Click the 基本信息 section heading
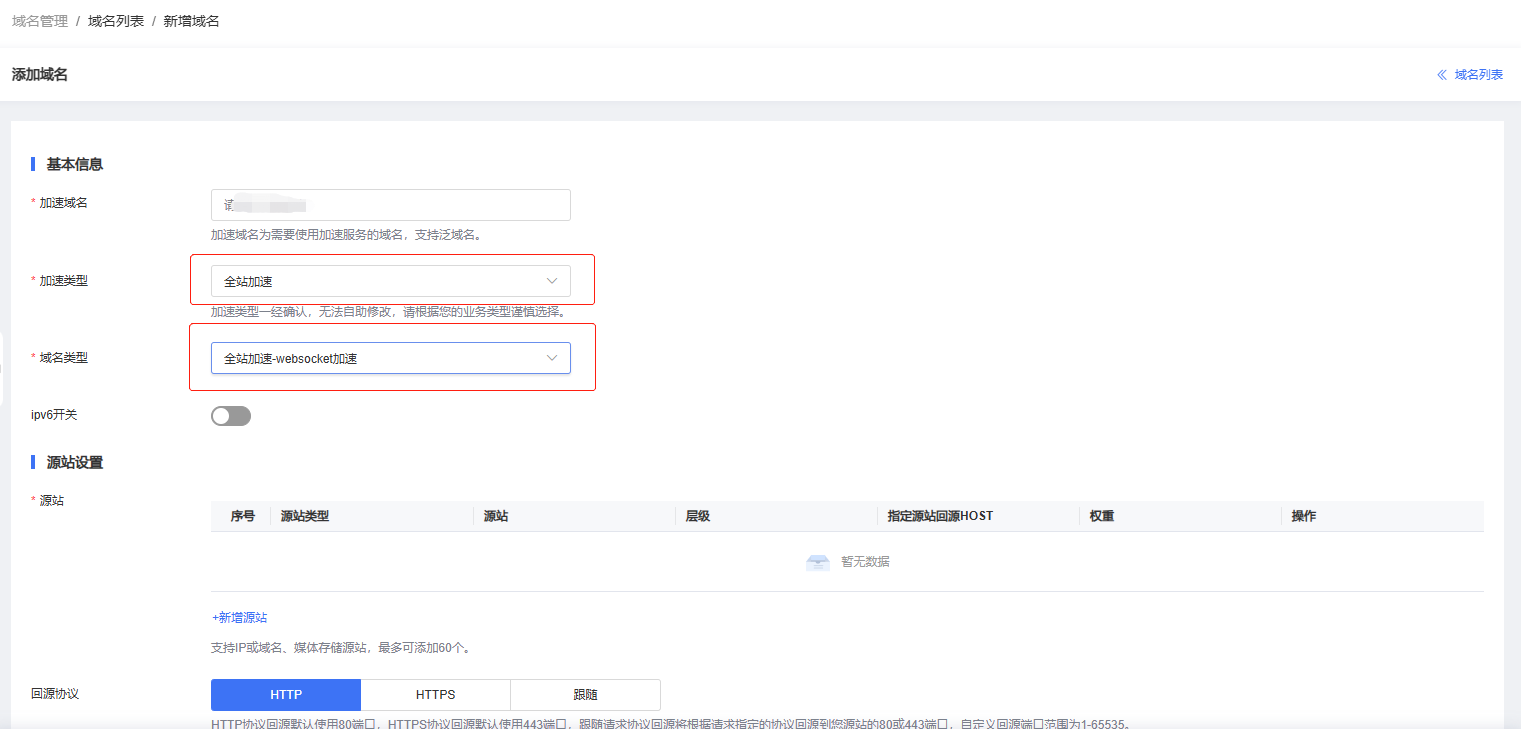 coord(75,164)
